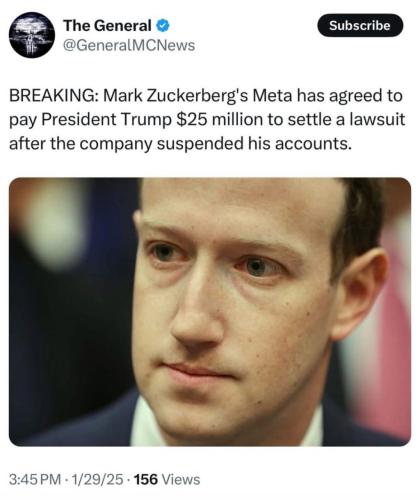The image size is (420, 500).
Task: Open The General's skull profile avatar
Action: tap(32, 35)
